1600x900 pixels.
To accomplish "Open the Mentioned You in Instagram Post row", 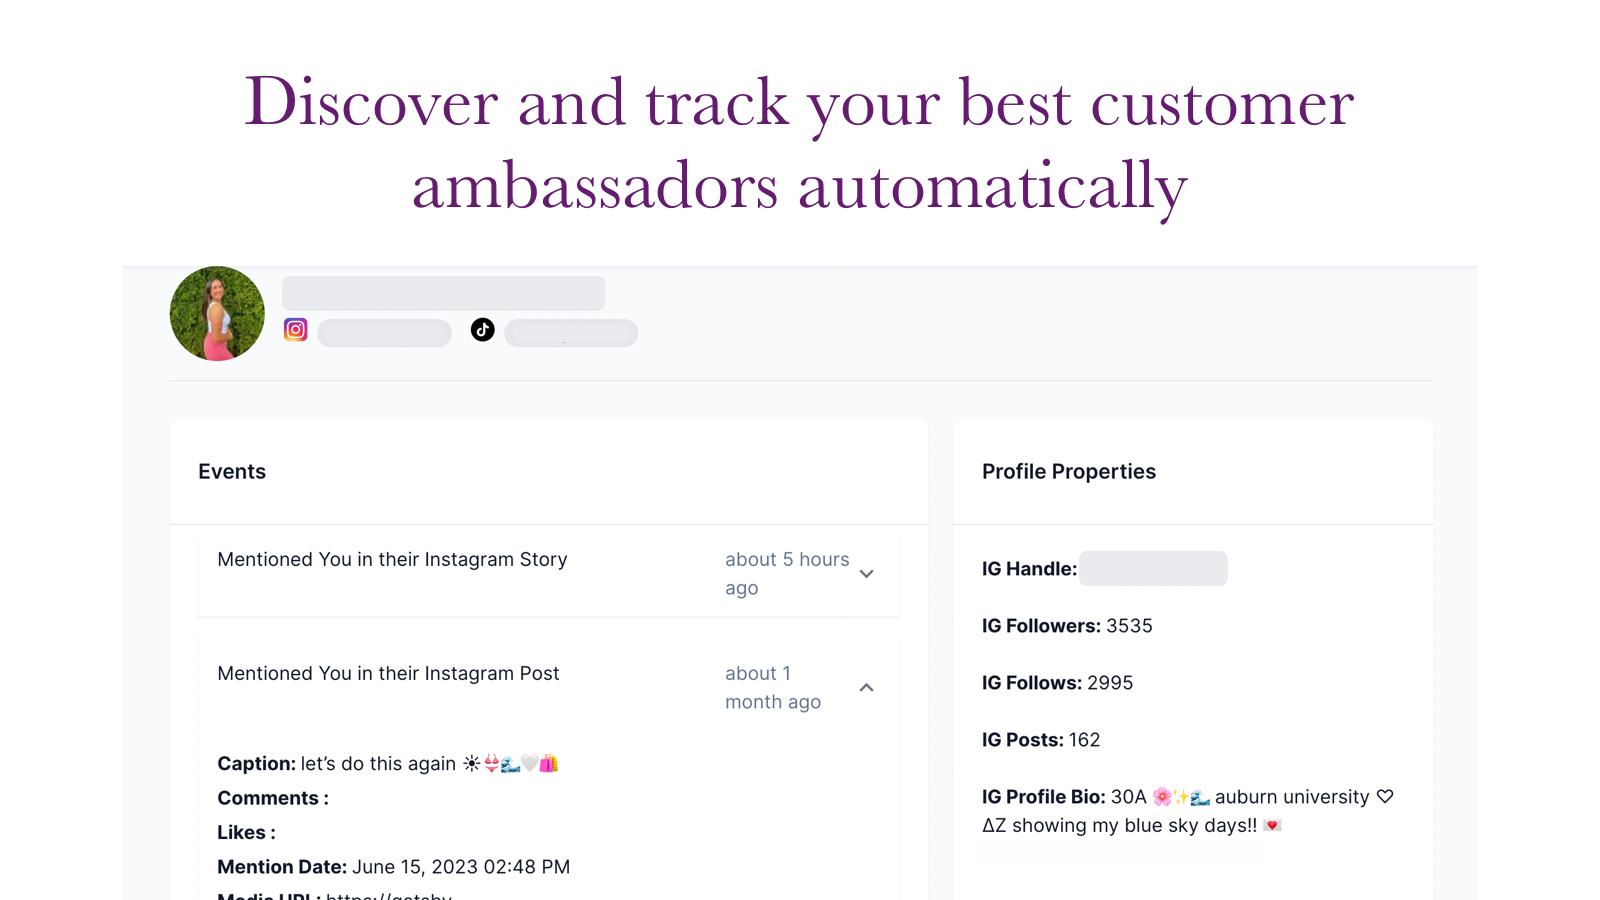I will [x=549, y=688].
